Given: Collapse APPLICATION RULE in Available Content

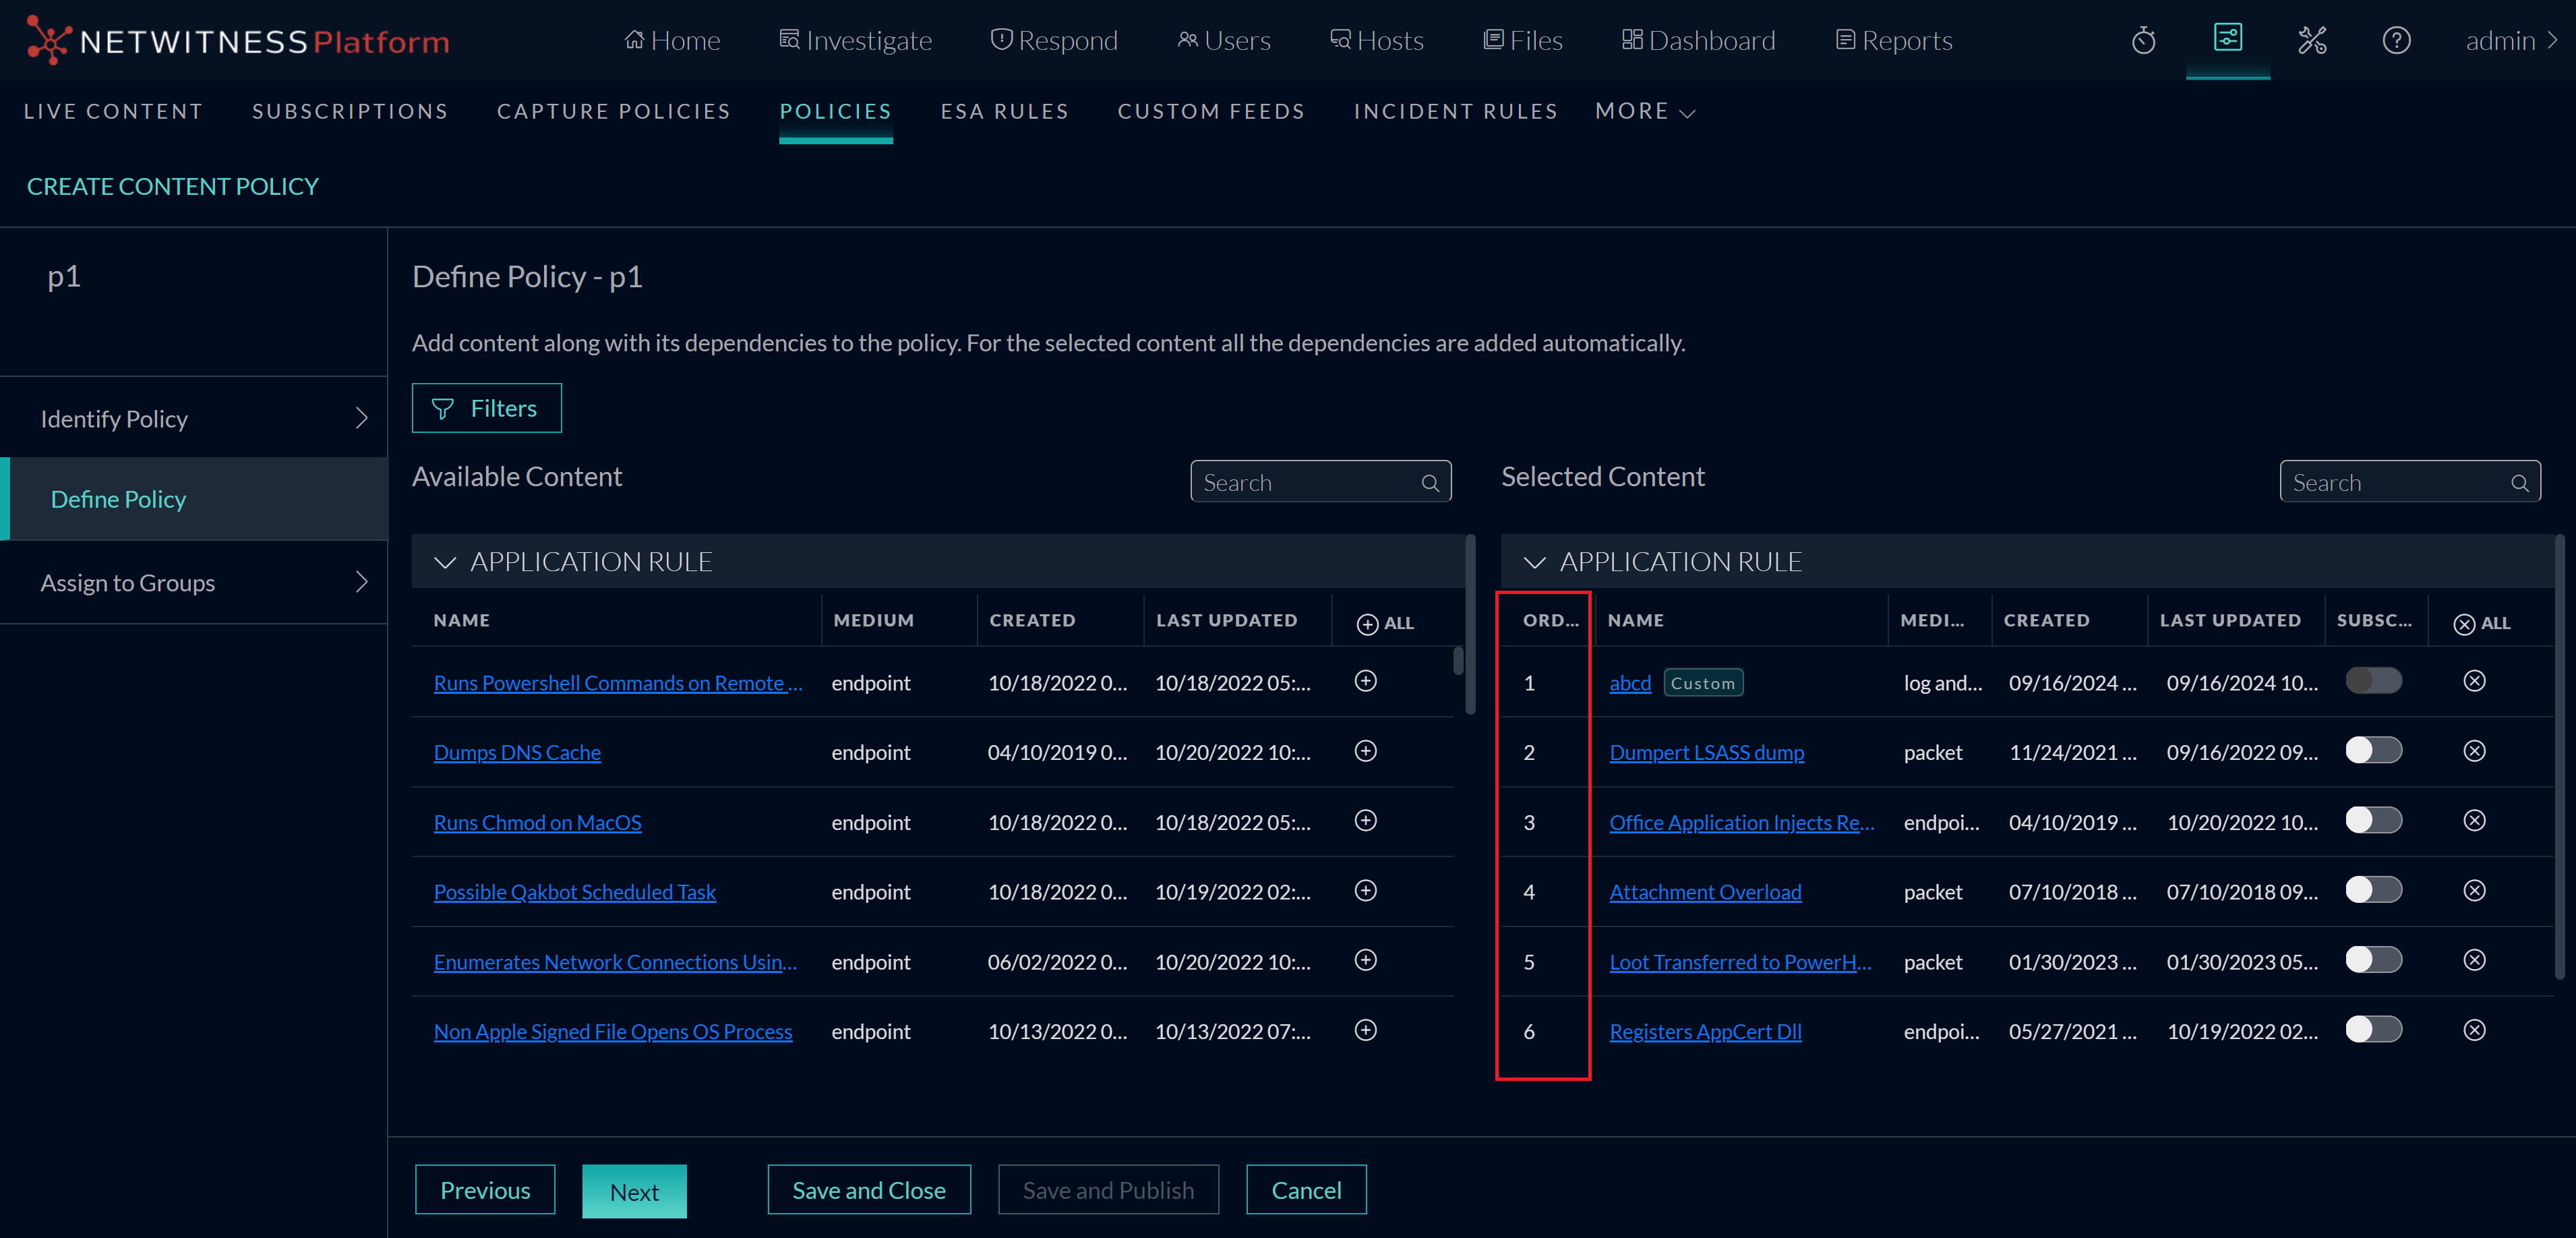Looking at the screenshot, I should (x=446, y=561).
